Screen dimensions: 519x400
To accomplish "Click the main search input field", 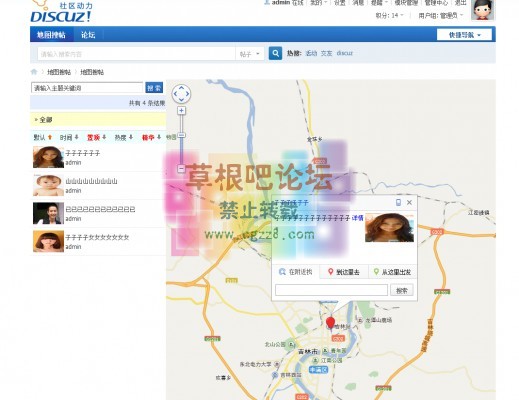I will click(x=136, y=54).
